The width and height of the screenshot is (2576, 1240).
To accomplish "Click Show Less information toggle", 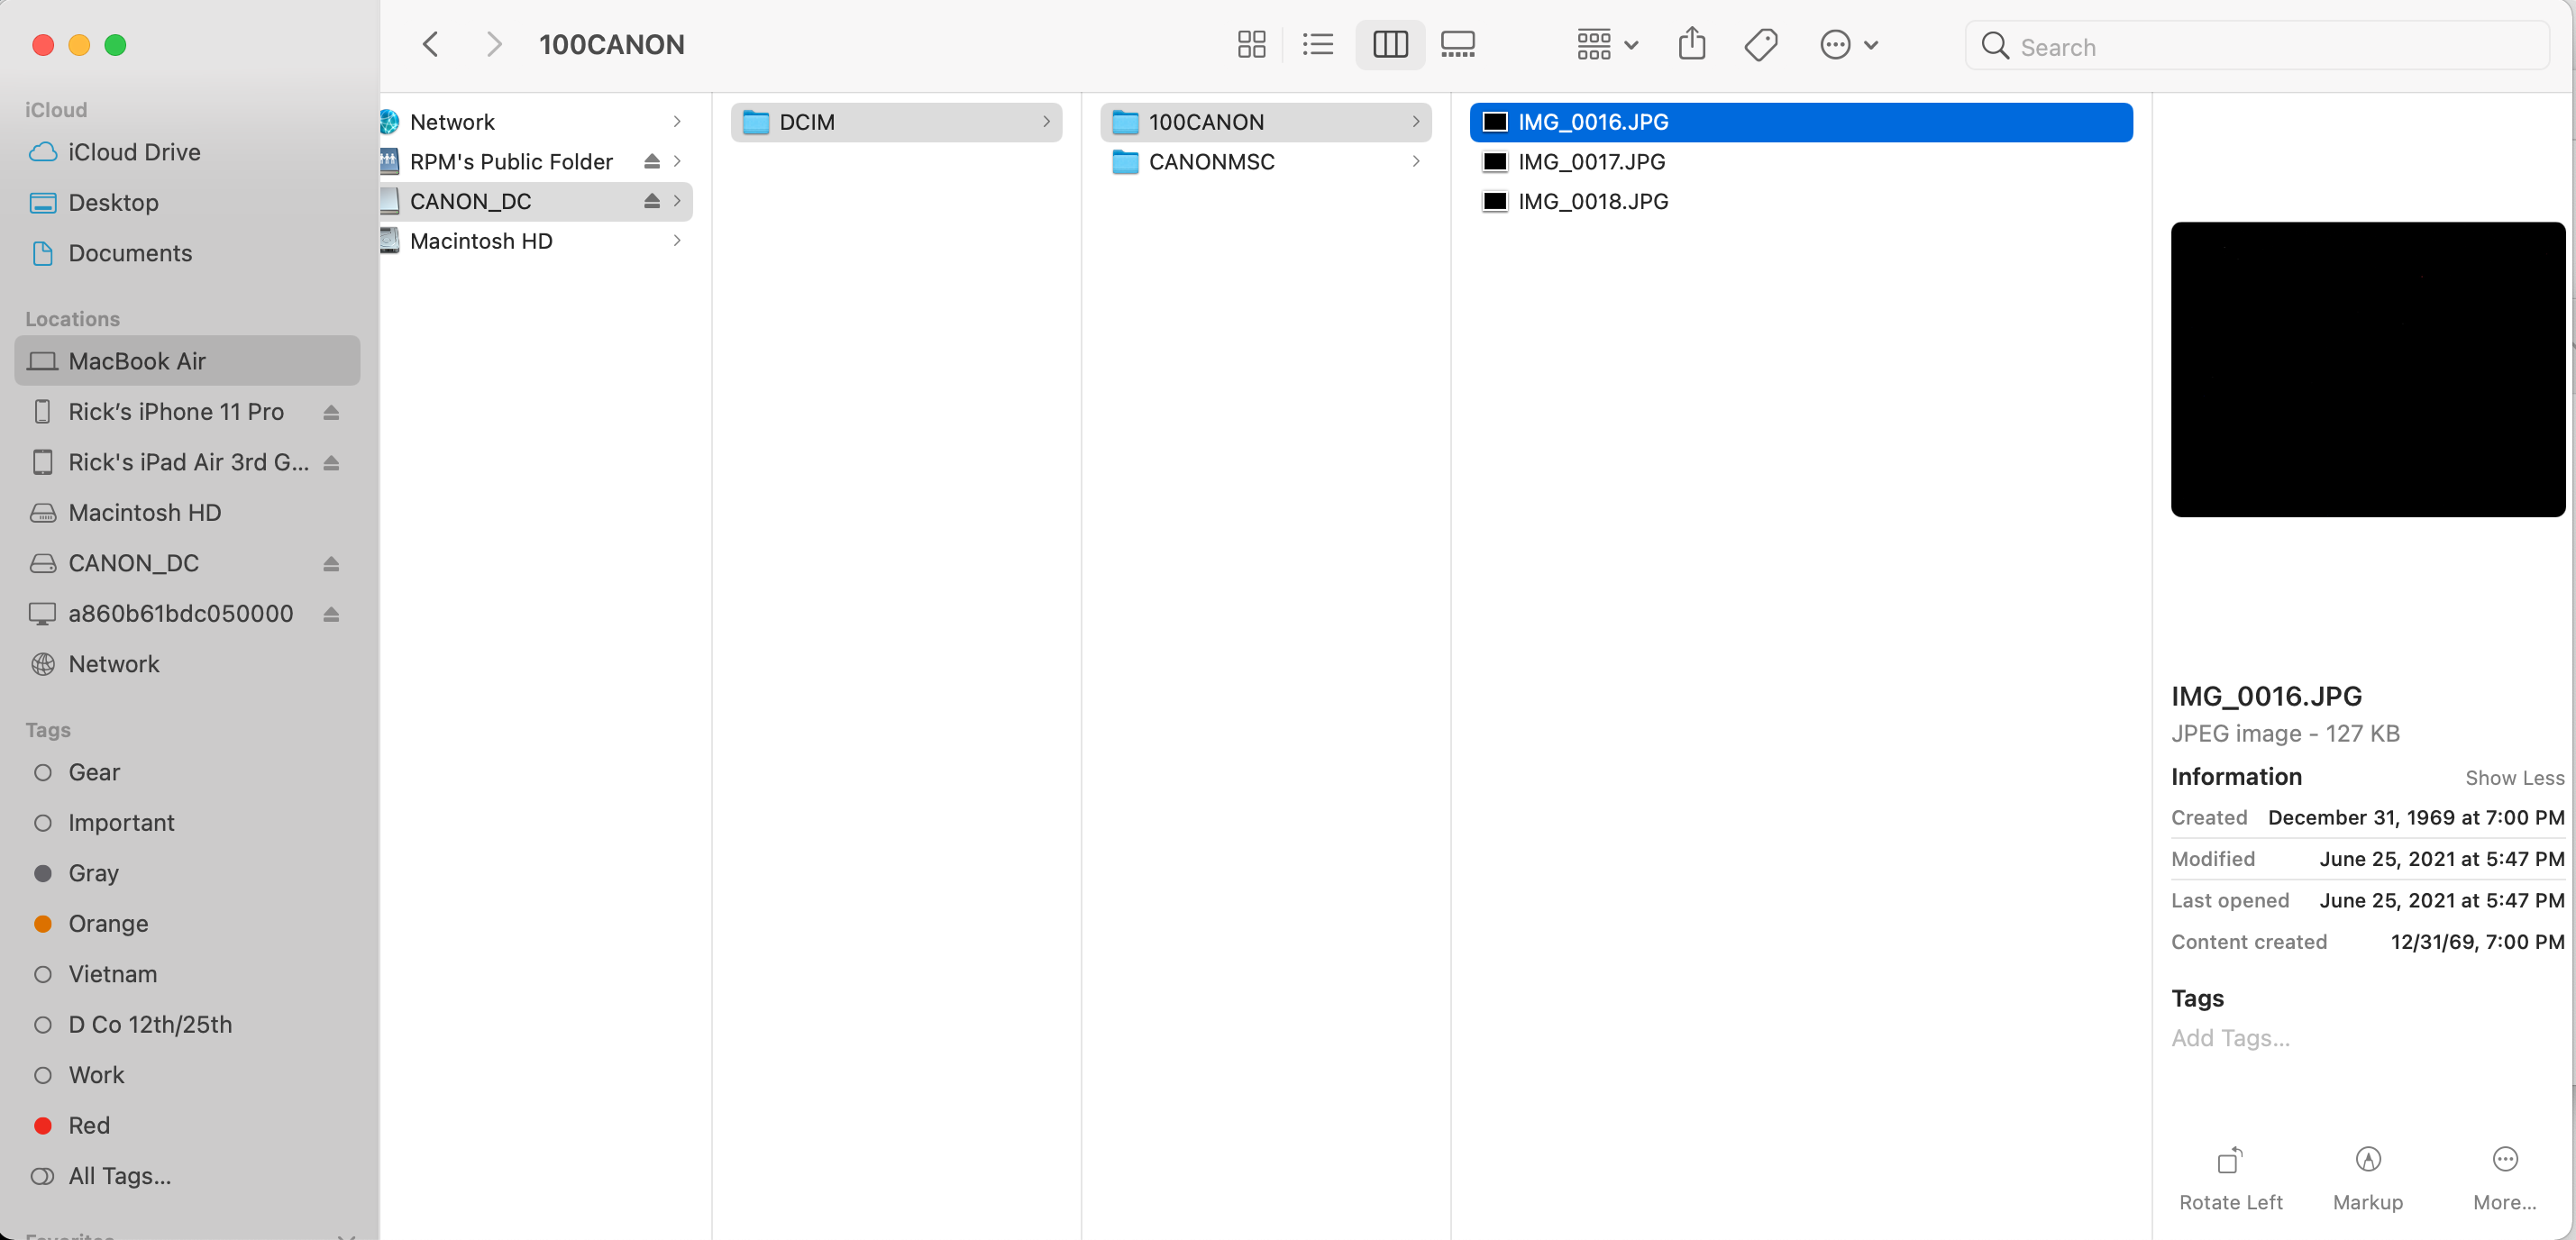I will pyautogui.click(x=2508, y=775).
